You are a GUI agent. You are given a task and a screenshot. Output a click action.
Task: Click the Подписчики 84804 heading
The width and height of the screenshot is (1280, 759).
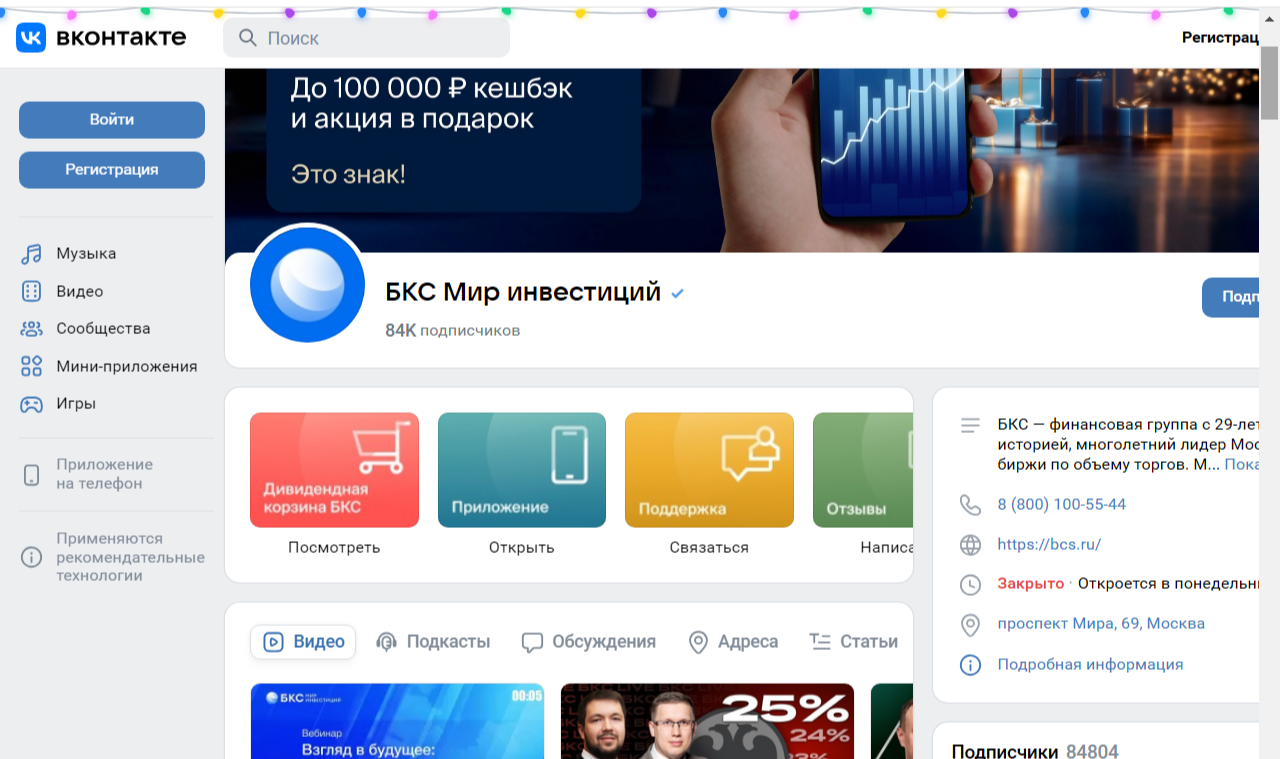click(x=1035, y=751)
